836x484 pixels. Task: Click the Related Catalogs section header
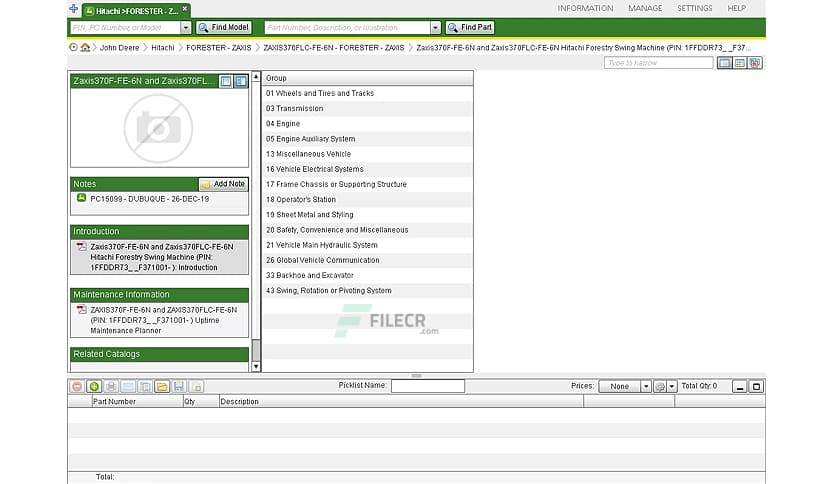click(159, 354)
